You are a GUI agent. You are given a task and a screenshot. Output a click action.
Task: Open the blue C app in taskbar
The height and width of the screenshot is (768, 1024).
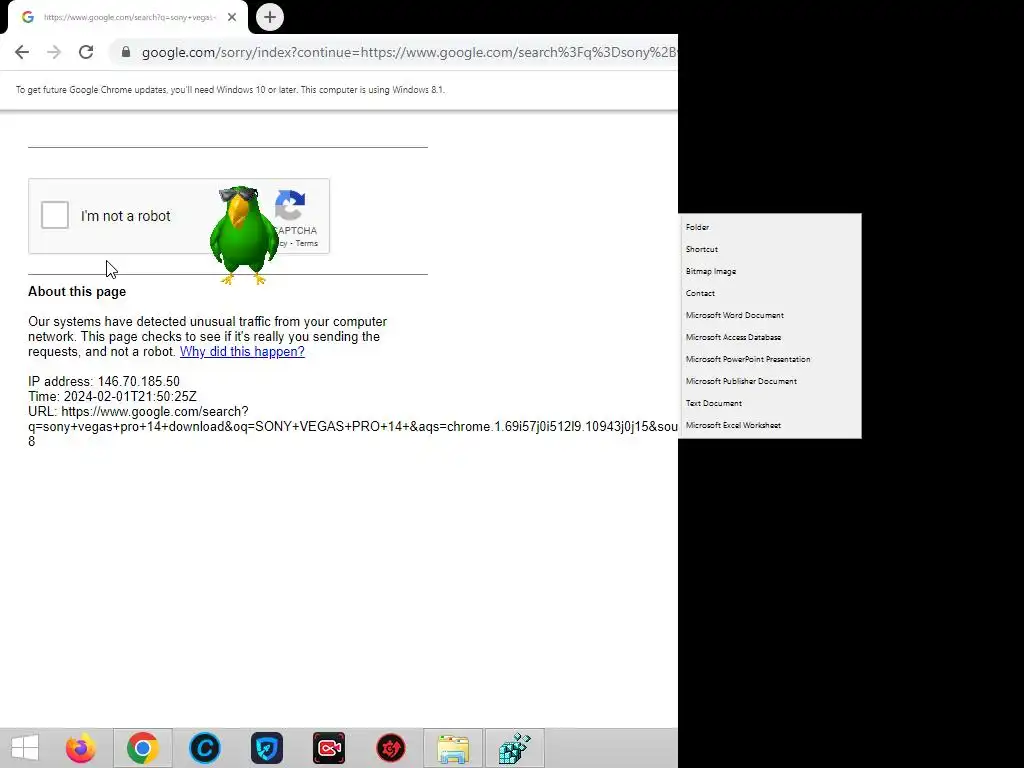pyautogui.click(x=205, y=748)
